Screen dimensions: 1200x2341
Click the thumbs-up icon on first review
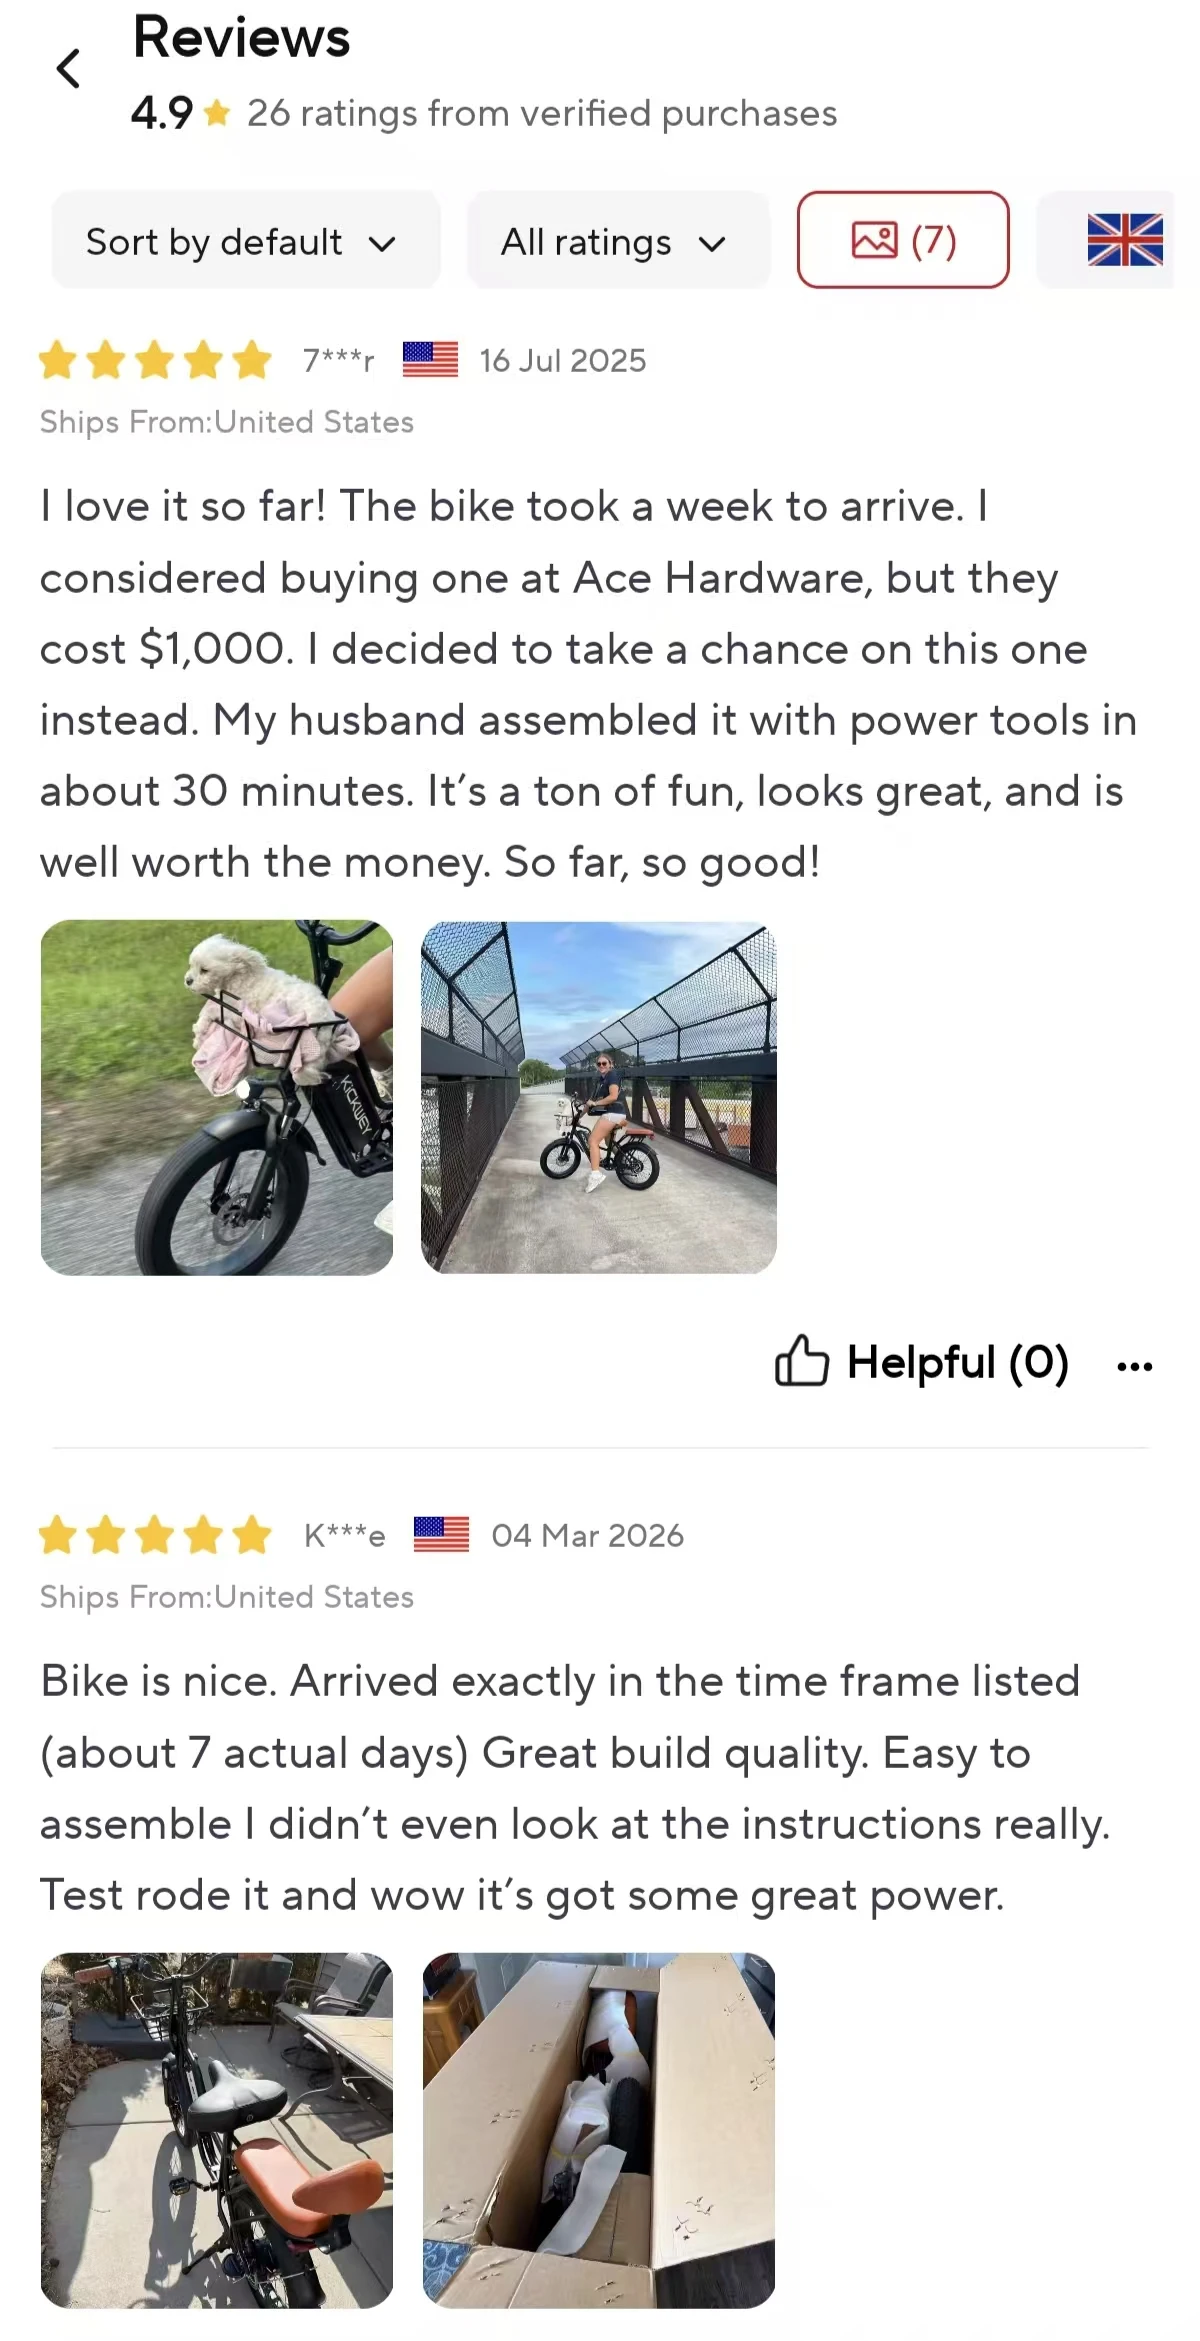coord(802,1362)
